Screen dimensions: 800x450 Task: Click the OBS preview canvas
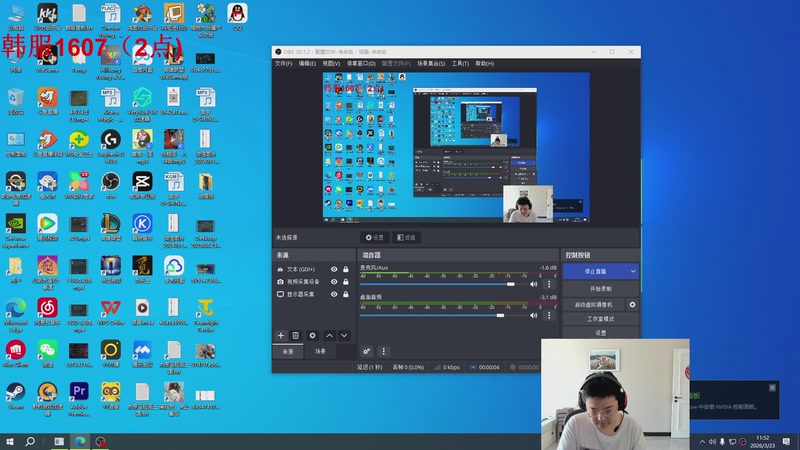point(456,147)
